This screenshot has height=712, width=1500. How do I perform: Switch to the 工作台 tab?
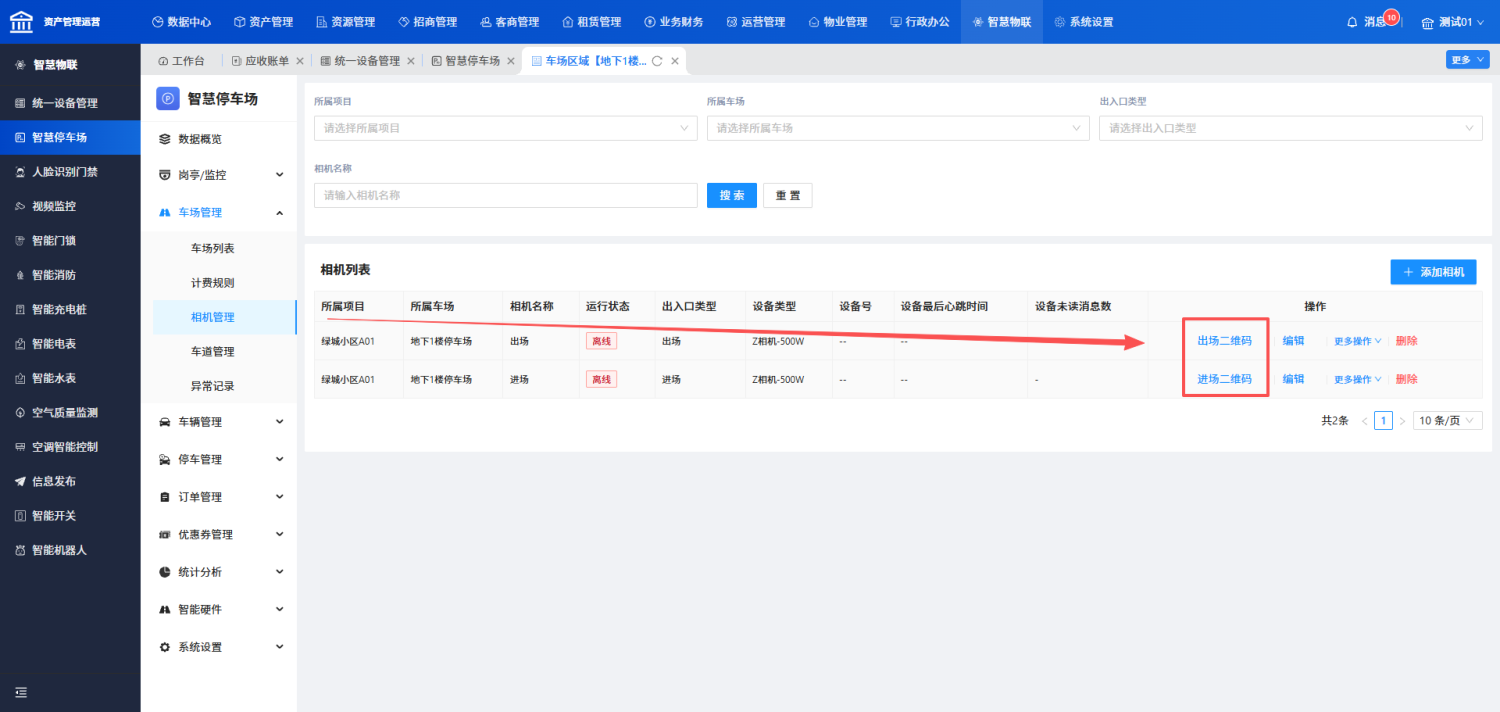[181, 61]
